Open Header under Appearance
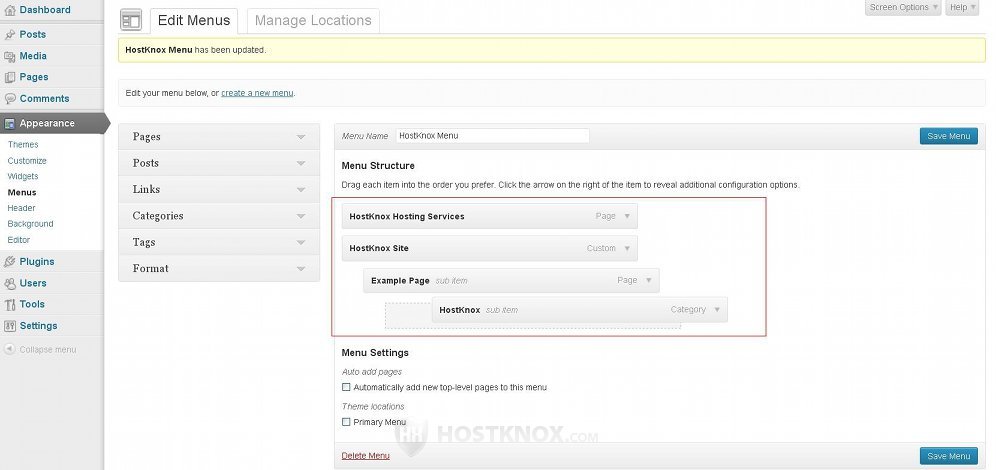Image resolution: width=996 pixels, height=470 pixels. [22, 208]
